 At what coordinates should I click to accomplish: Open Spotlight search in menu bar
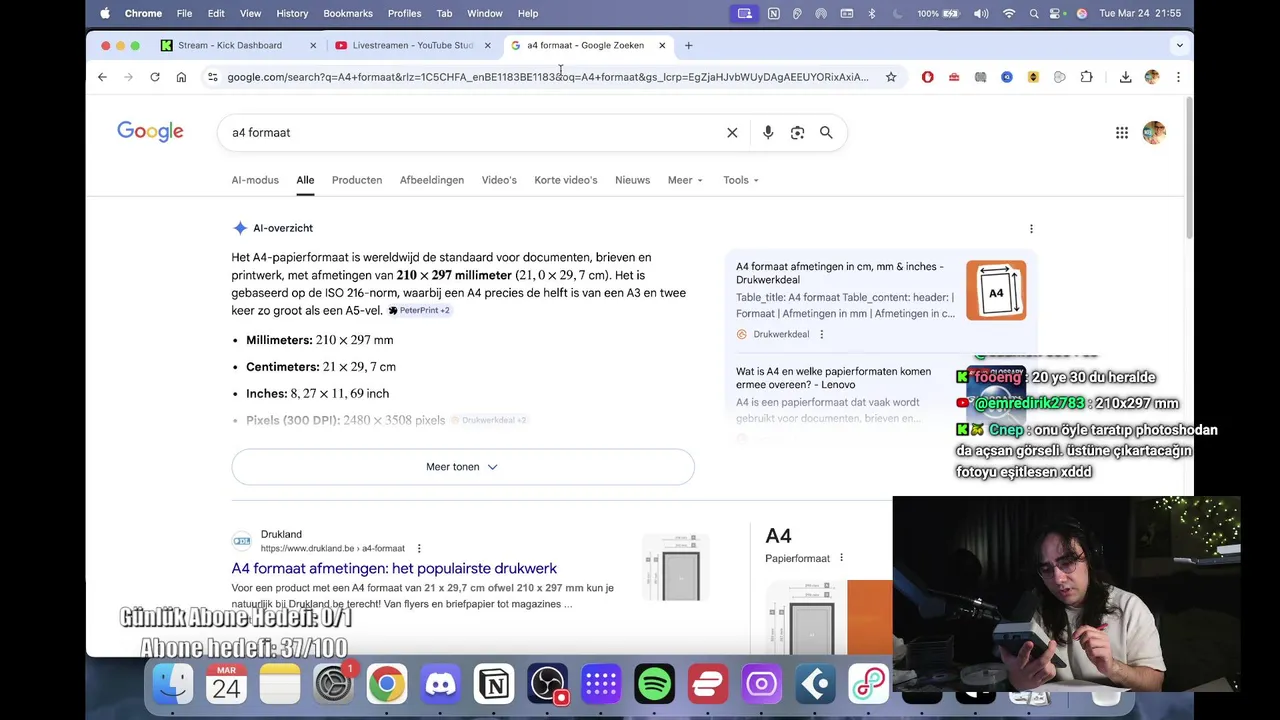tap(1034, 13)
